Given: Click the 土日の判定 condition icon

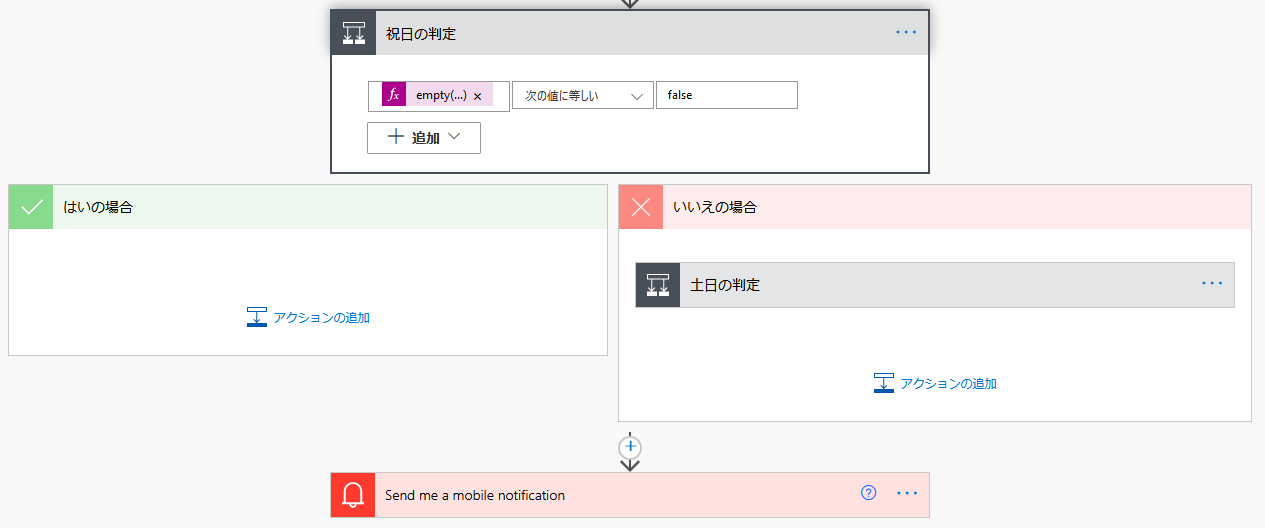Looking at the screenshot, I should click(658, 285).
